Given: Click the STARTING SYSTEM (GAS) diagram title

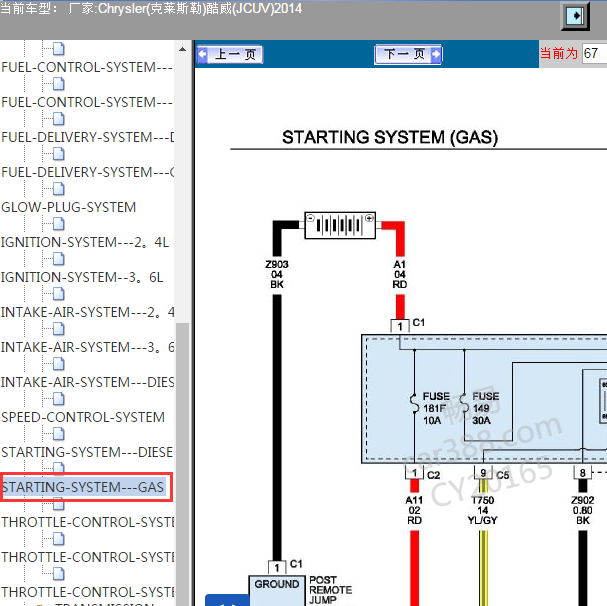Looking at the screenshot, I should [x=390, y=137].
